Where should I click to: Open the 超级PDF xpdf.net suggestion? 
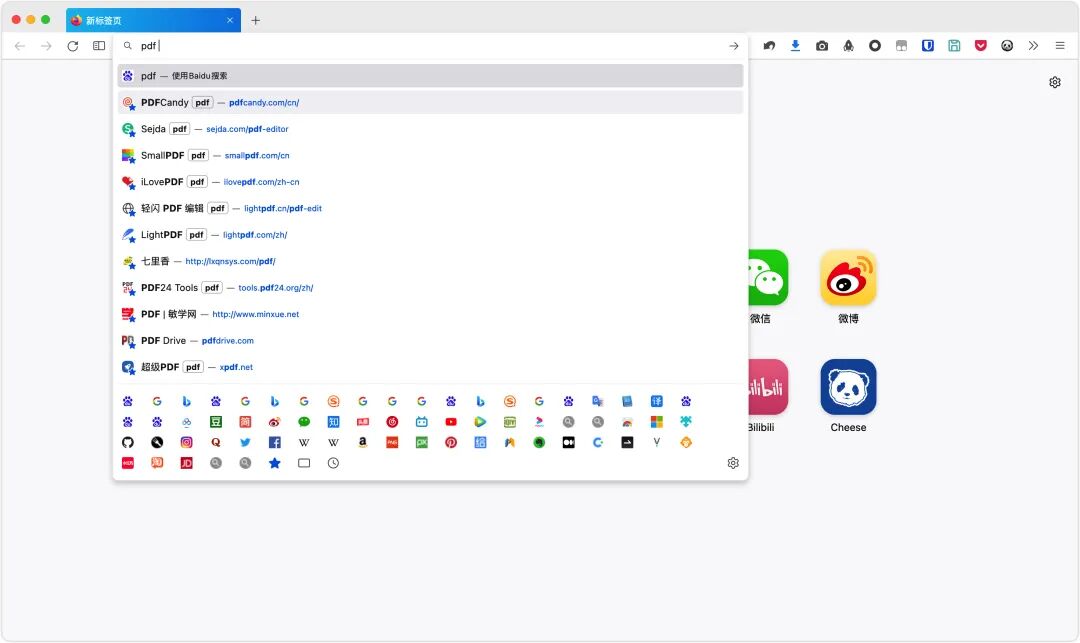point(430,368)
